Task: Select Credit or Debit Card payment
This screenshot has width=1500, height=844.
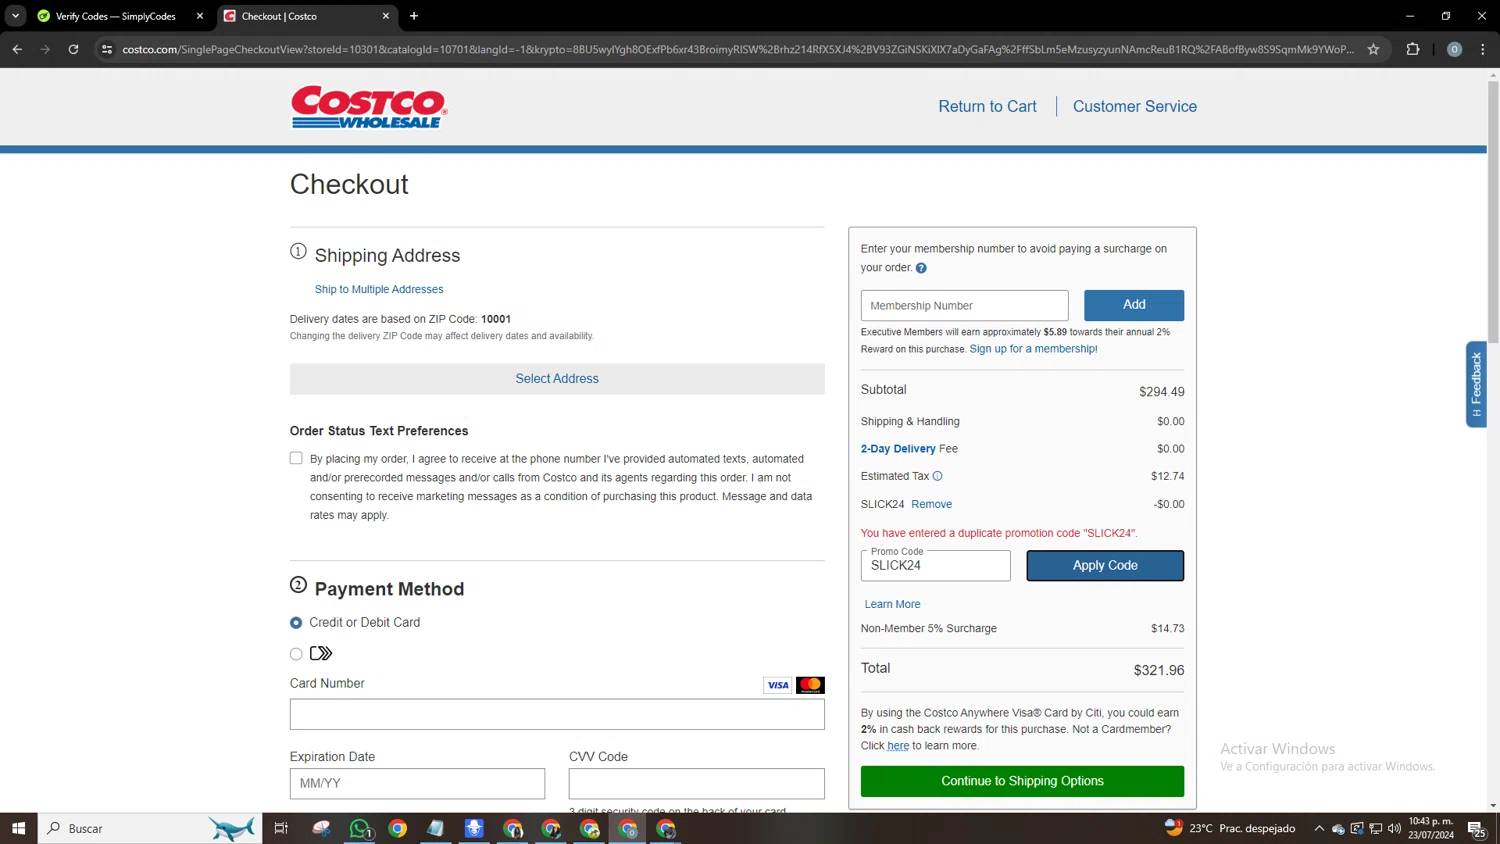Action: 296,622
